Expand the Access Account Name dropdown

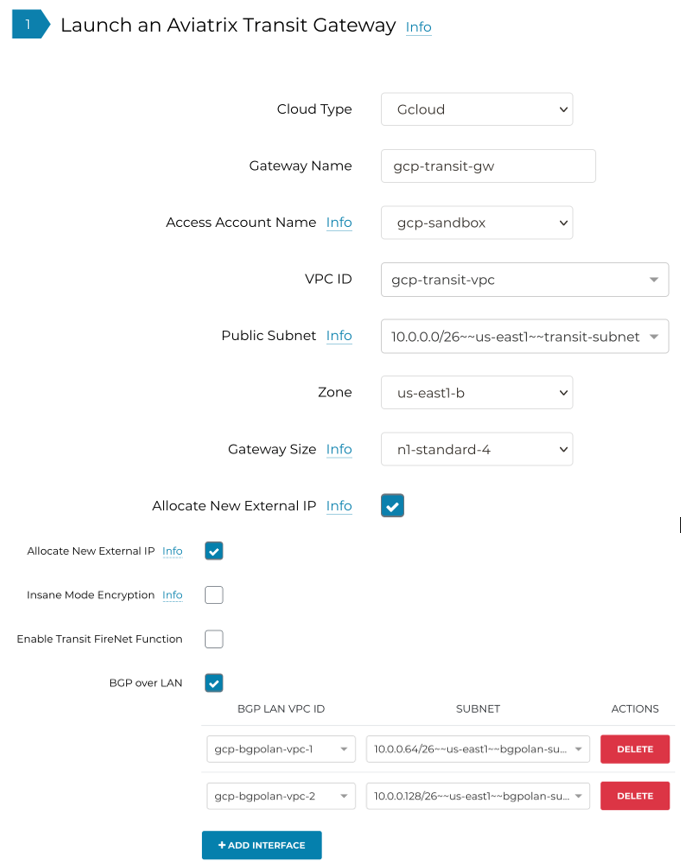(x=476, y=222)
